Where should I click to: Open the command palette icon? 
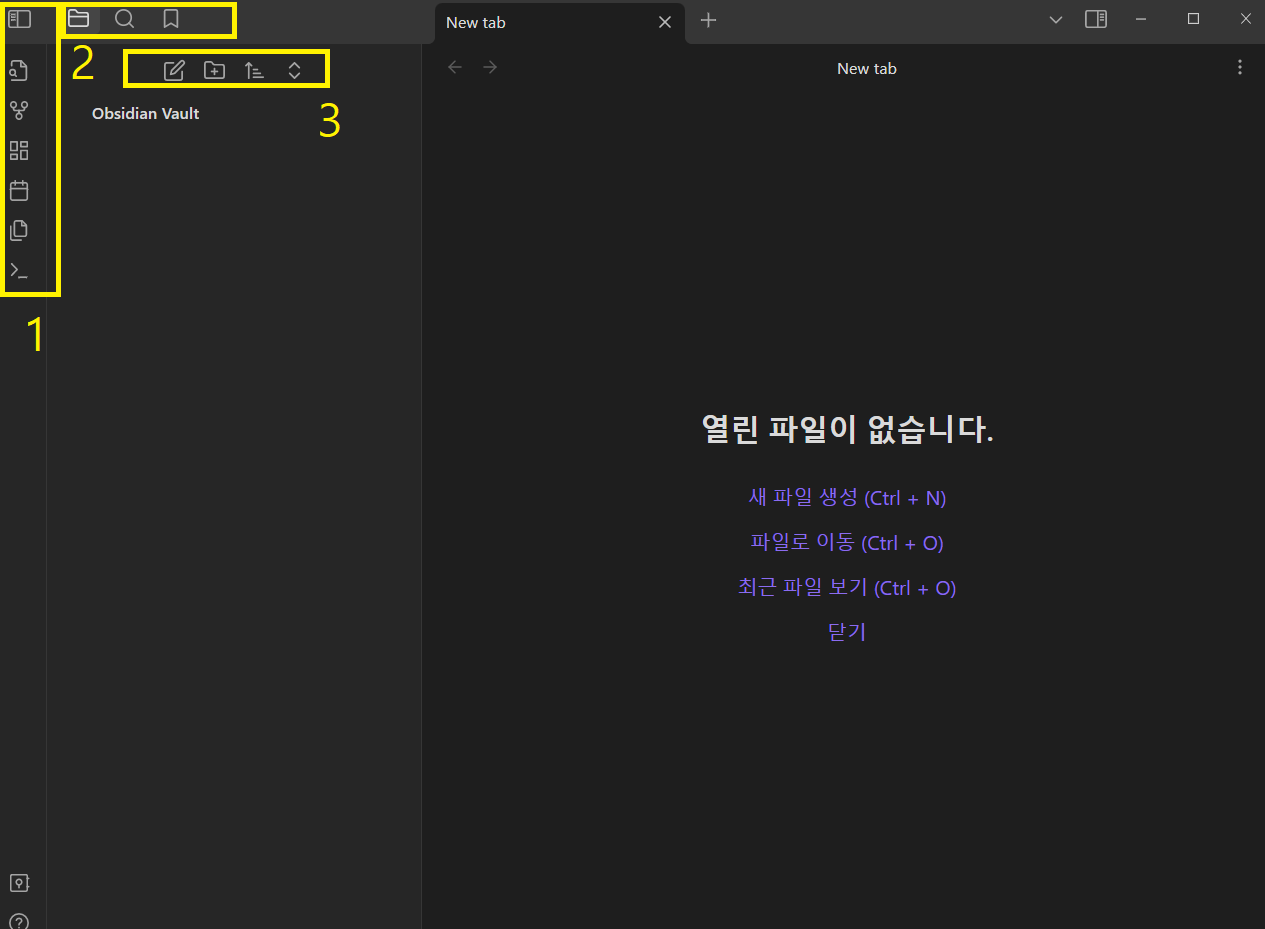click(19, 271)
